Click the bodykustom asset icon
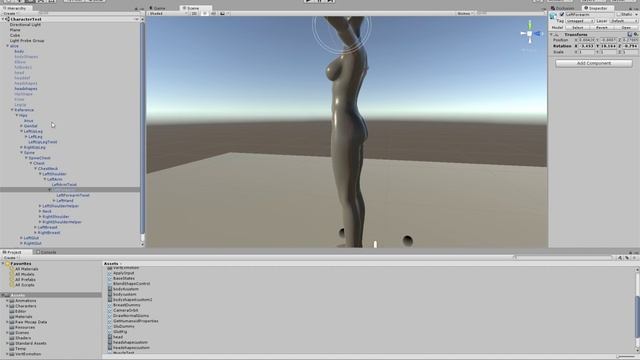Screen dimensions: 640x360 tap(109, 289)
